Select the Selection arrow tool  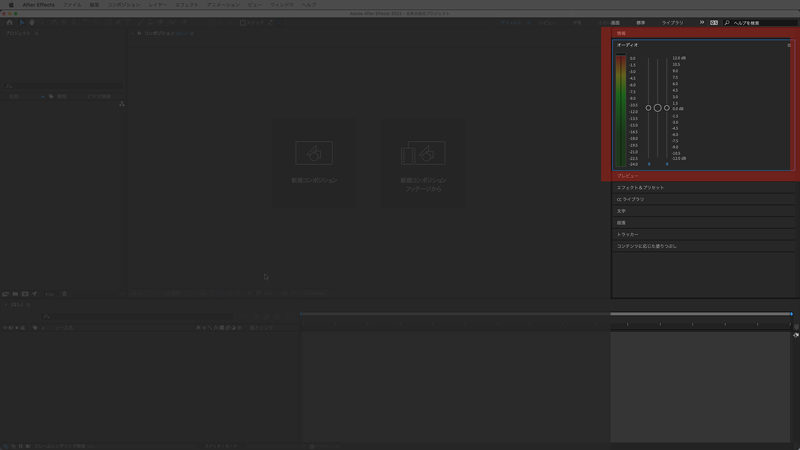coord(21,21)
